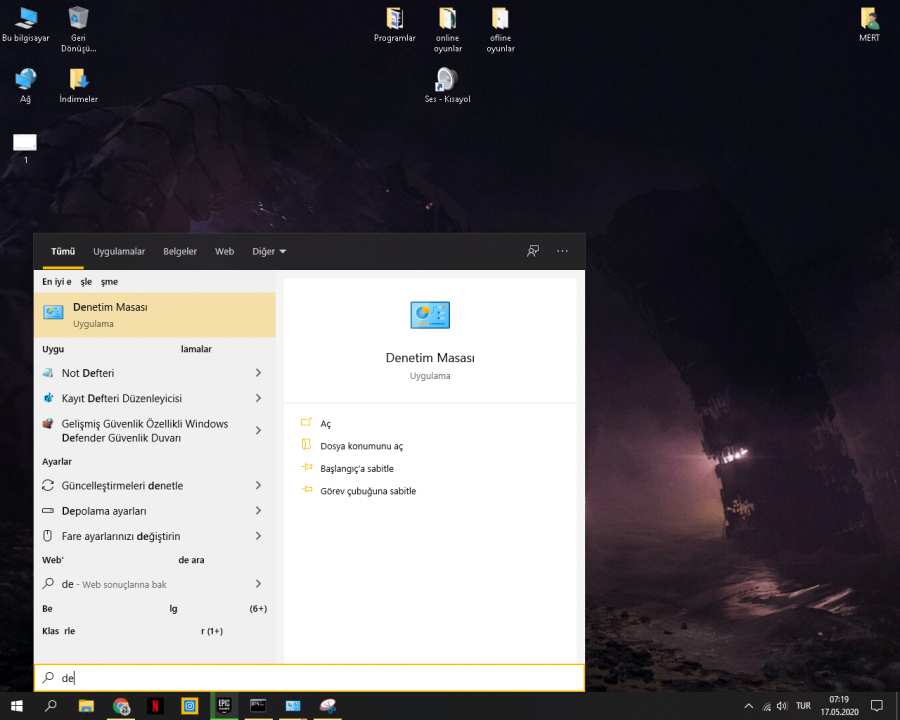Click the large Denetim Masası preview icon
The height and width of the screenshot is (720, 900).
(430, 315)
